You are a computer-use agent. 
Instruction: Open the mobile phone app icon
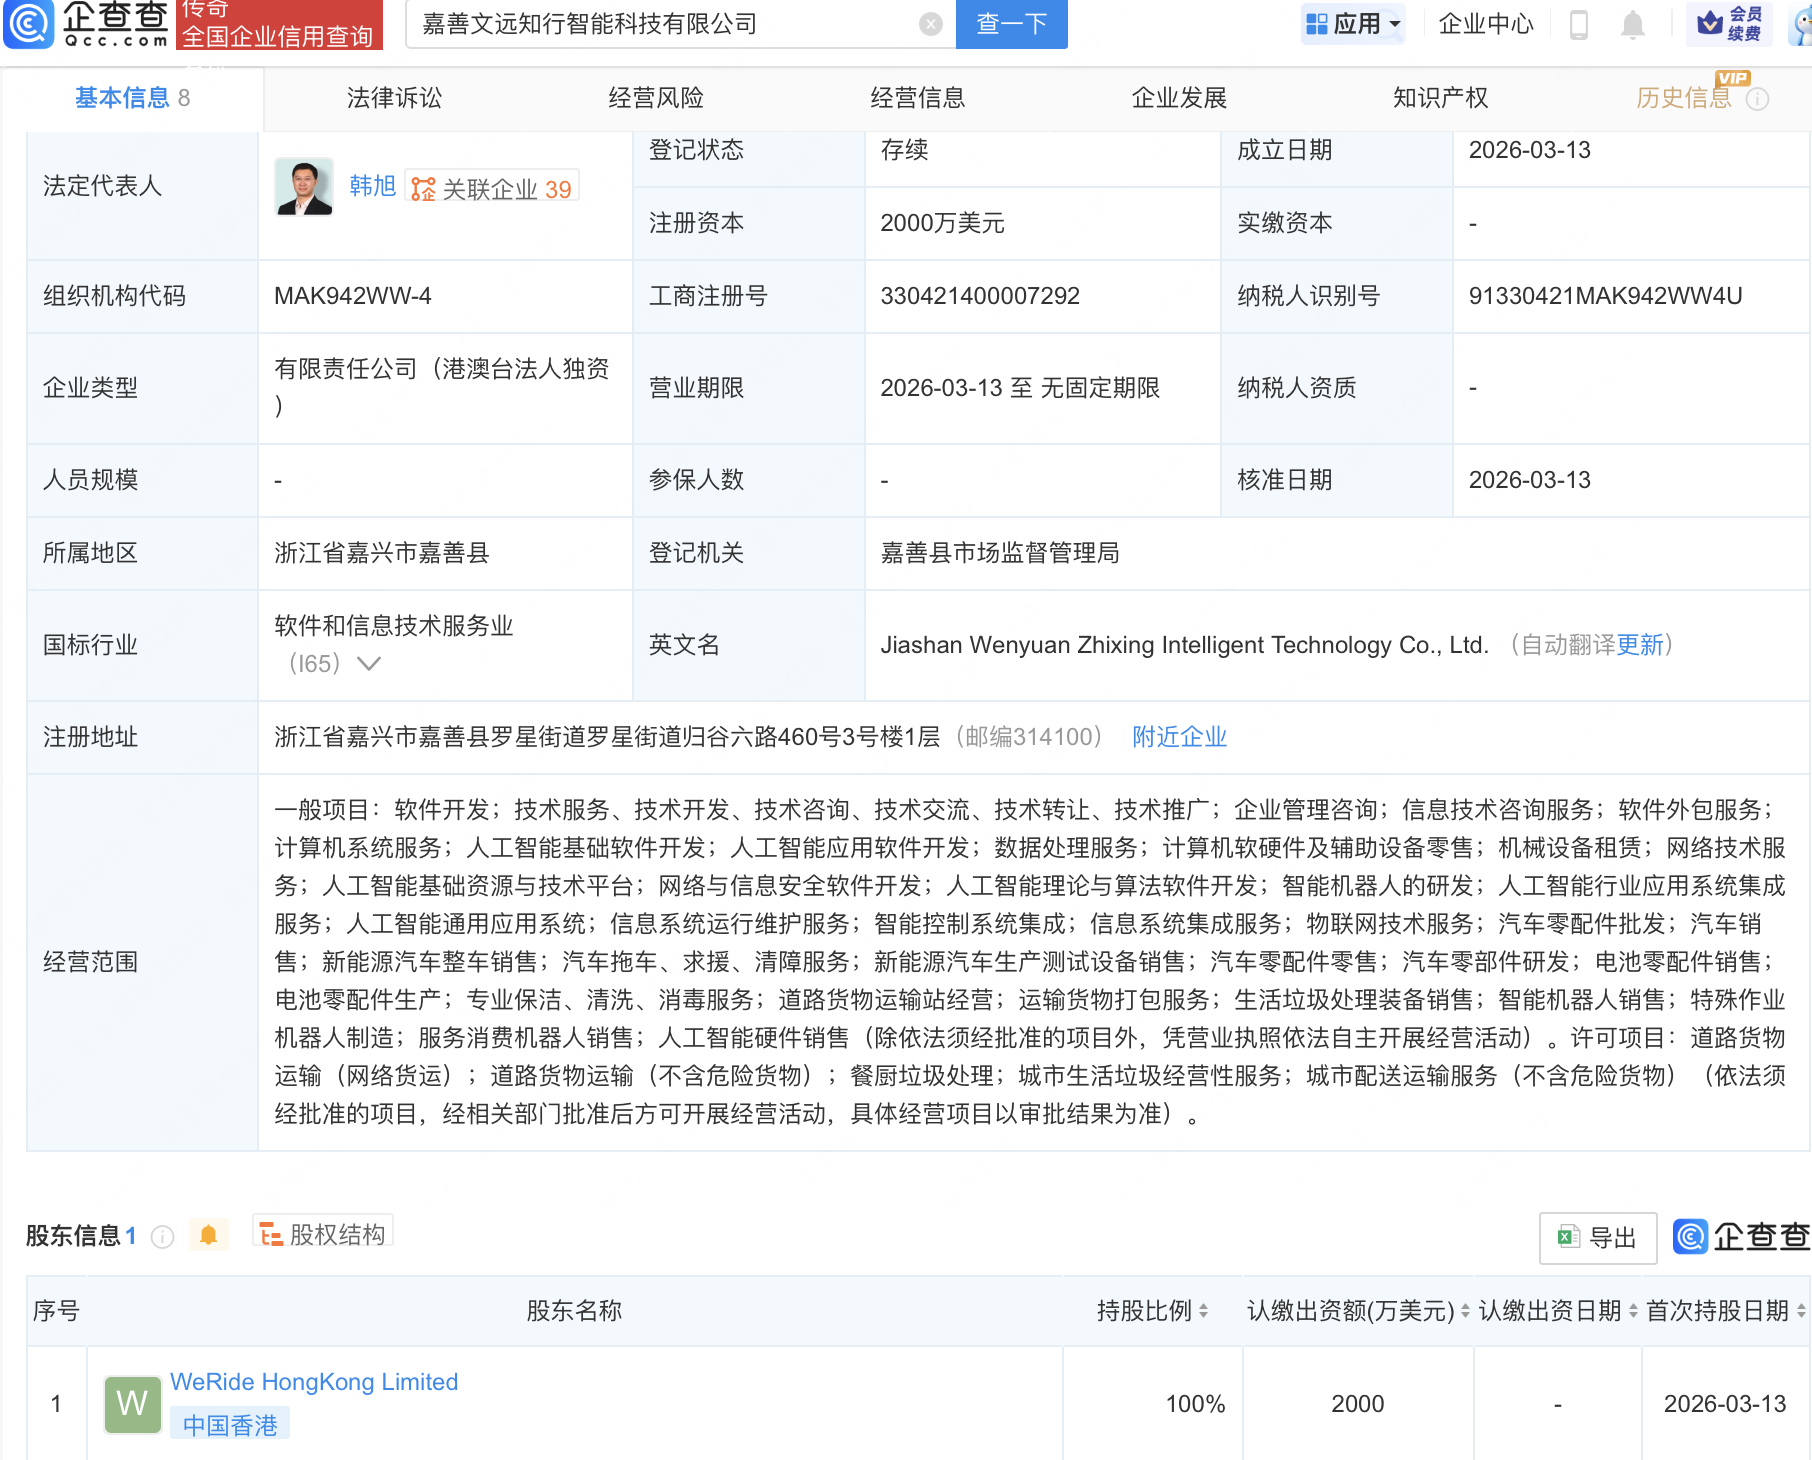(1579, 24)
